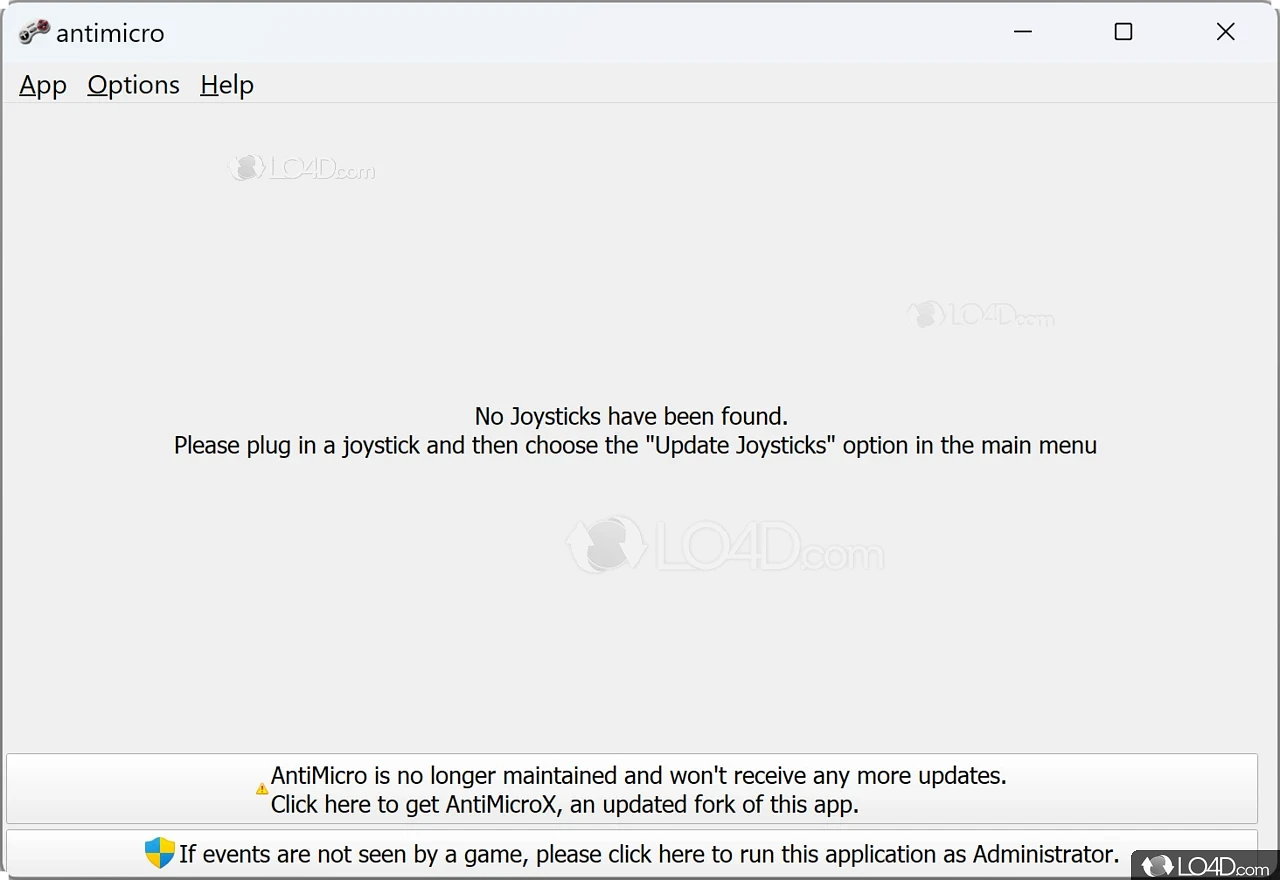The width and height of the screenshot is (1280, 880).
Task: Click the blue and yellow shield icon
Action: (x=160, y=853)
